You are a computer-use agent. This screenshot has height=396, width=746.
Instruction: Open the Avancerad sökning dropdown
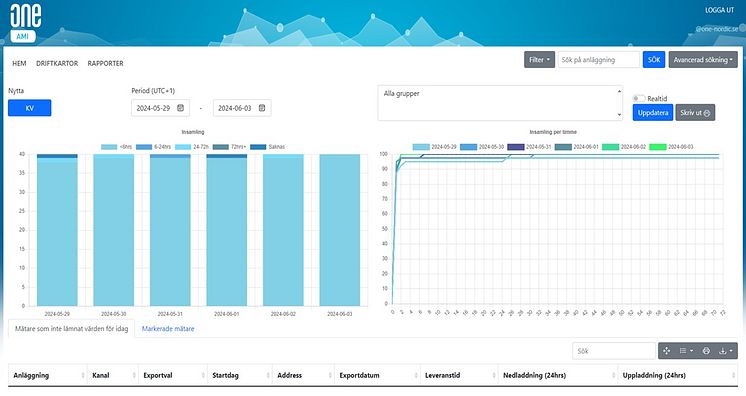pyautogui.click(x=703, y=60)
